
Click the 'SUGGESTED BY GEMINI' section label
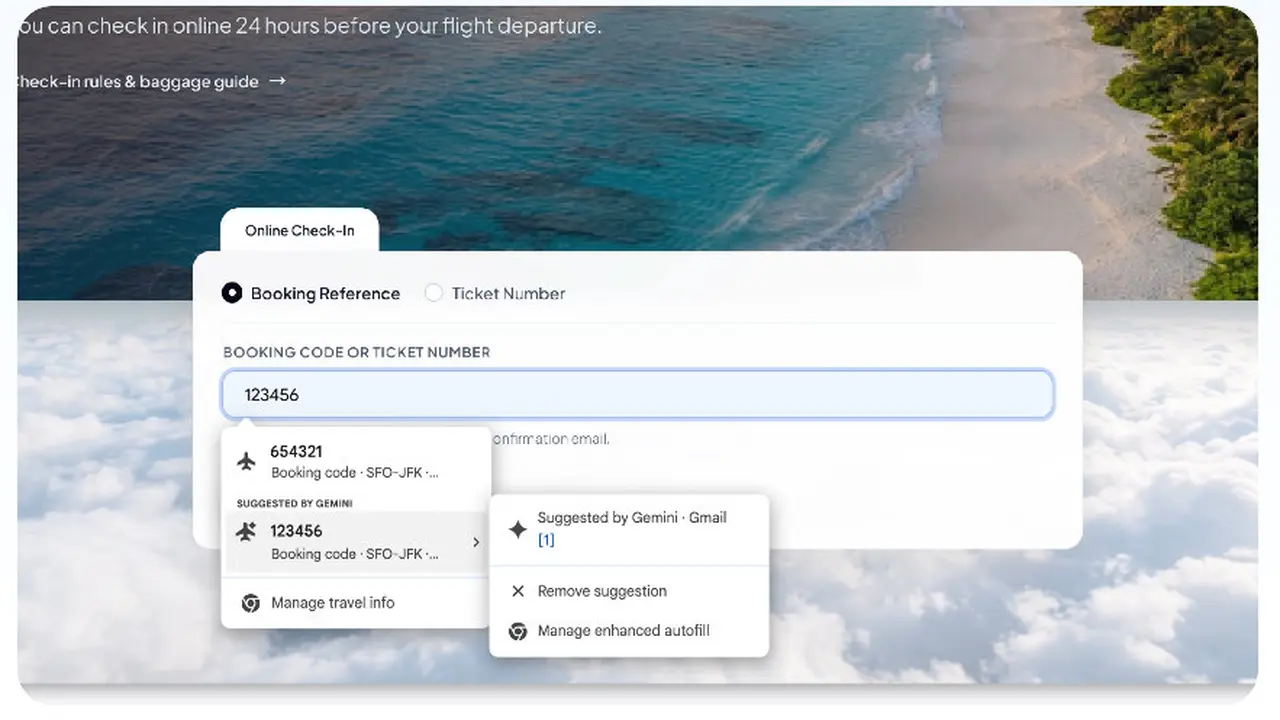(294, 503)
